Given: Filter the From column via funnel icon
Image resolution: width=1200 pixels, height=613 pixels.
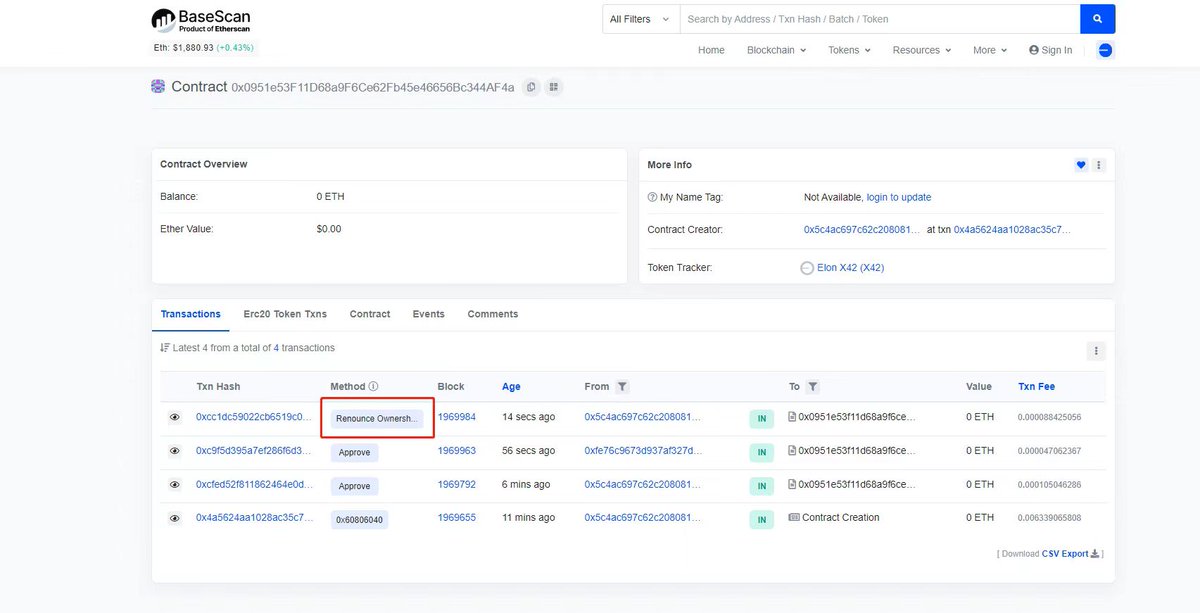Looking at the screenshot, I should coord(622,386).
